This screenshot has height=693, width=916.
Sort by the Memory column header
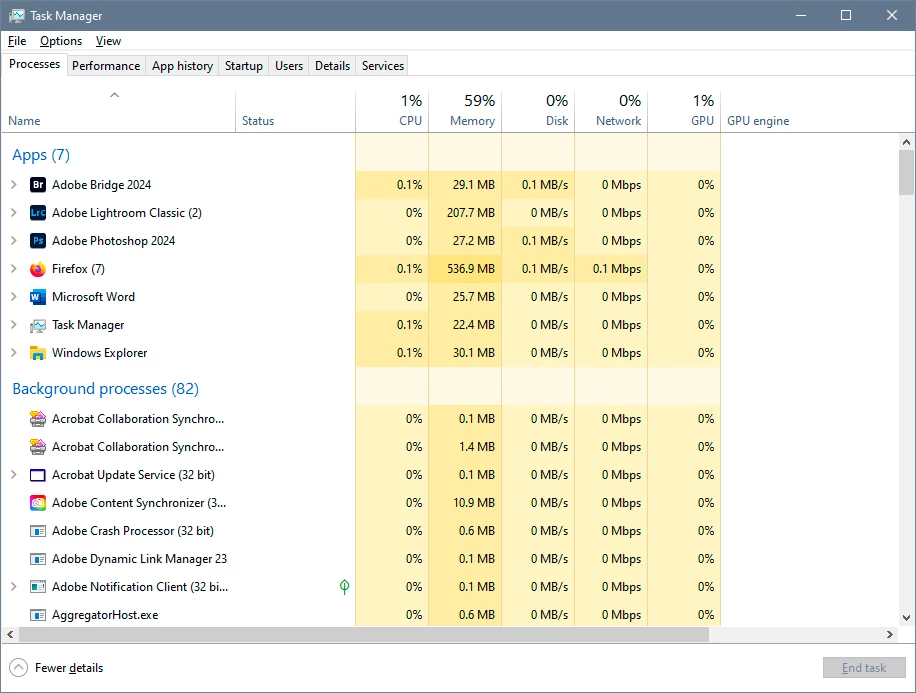(x=465, y=112)
